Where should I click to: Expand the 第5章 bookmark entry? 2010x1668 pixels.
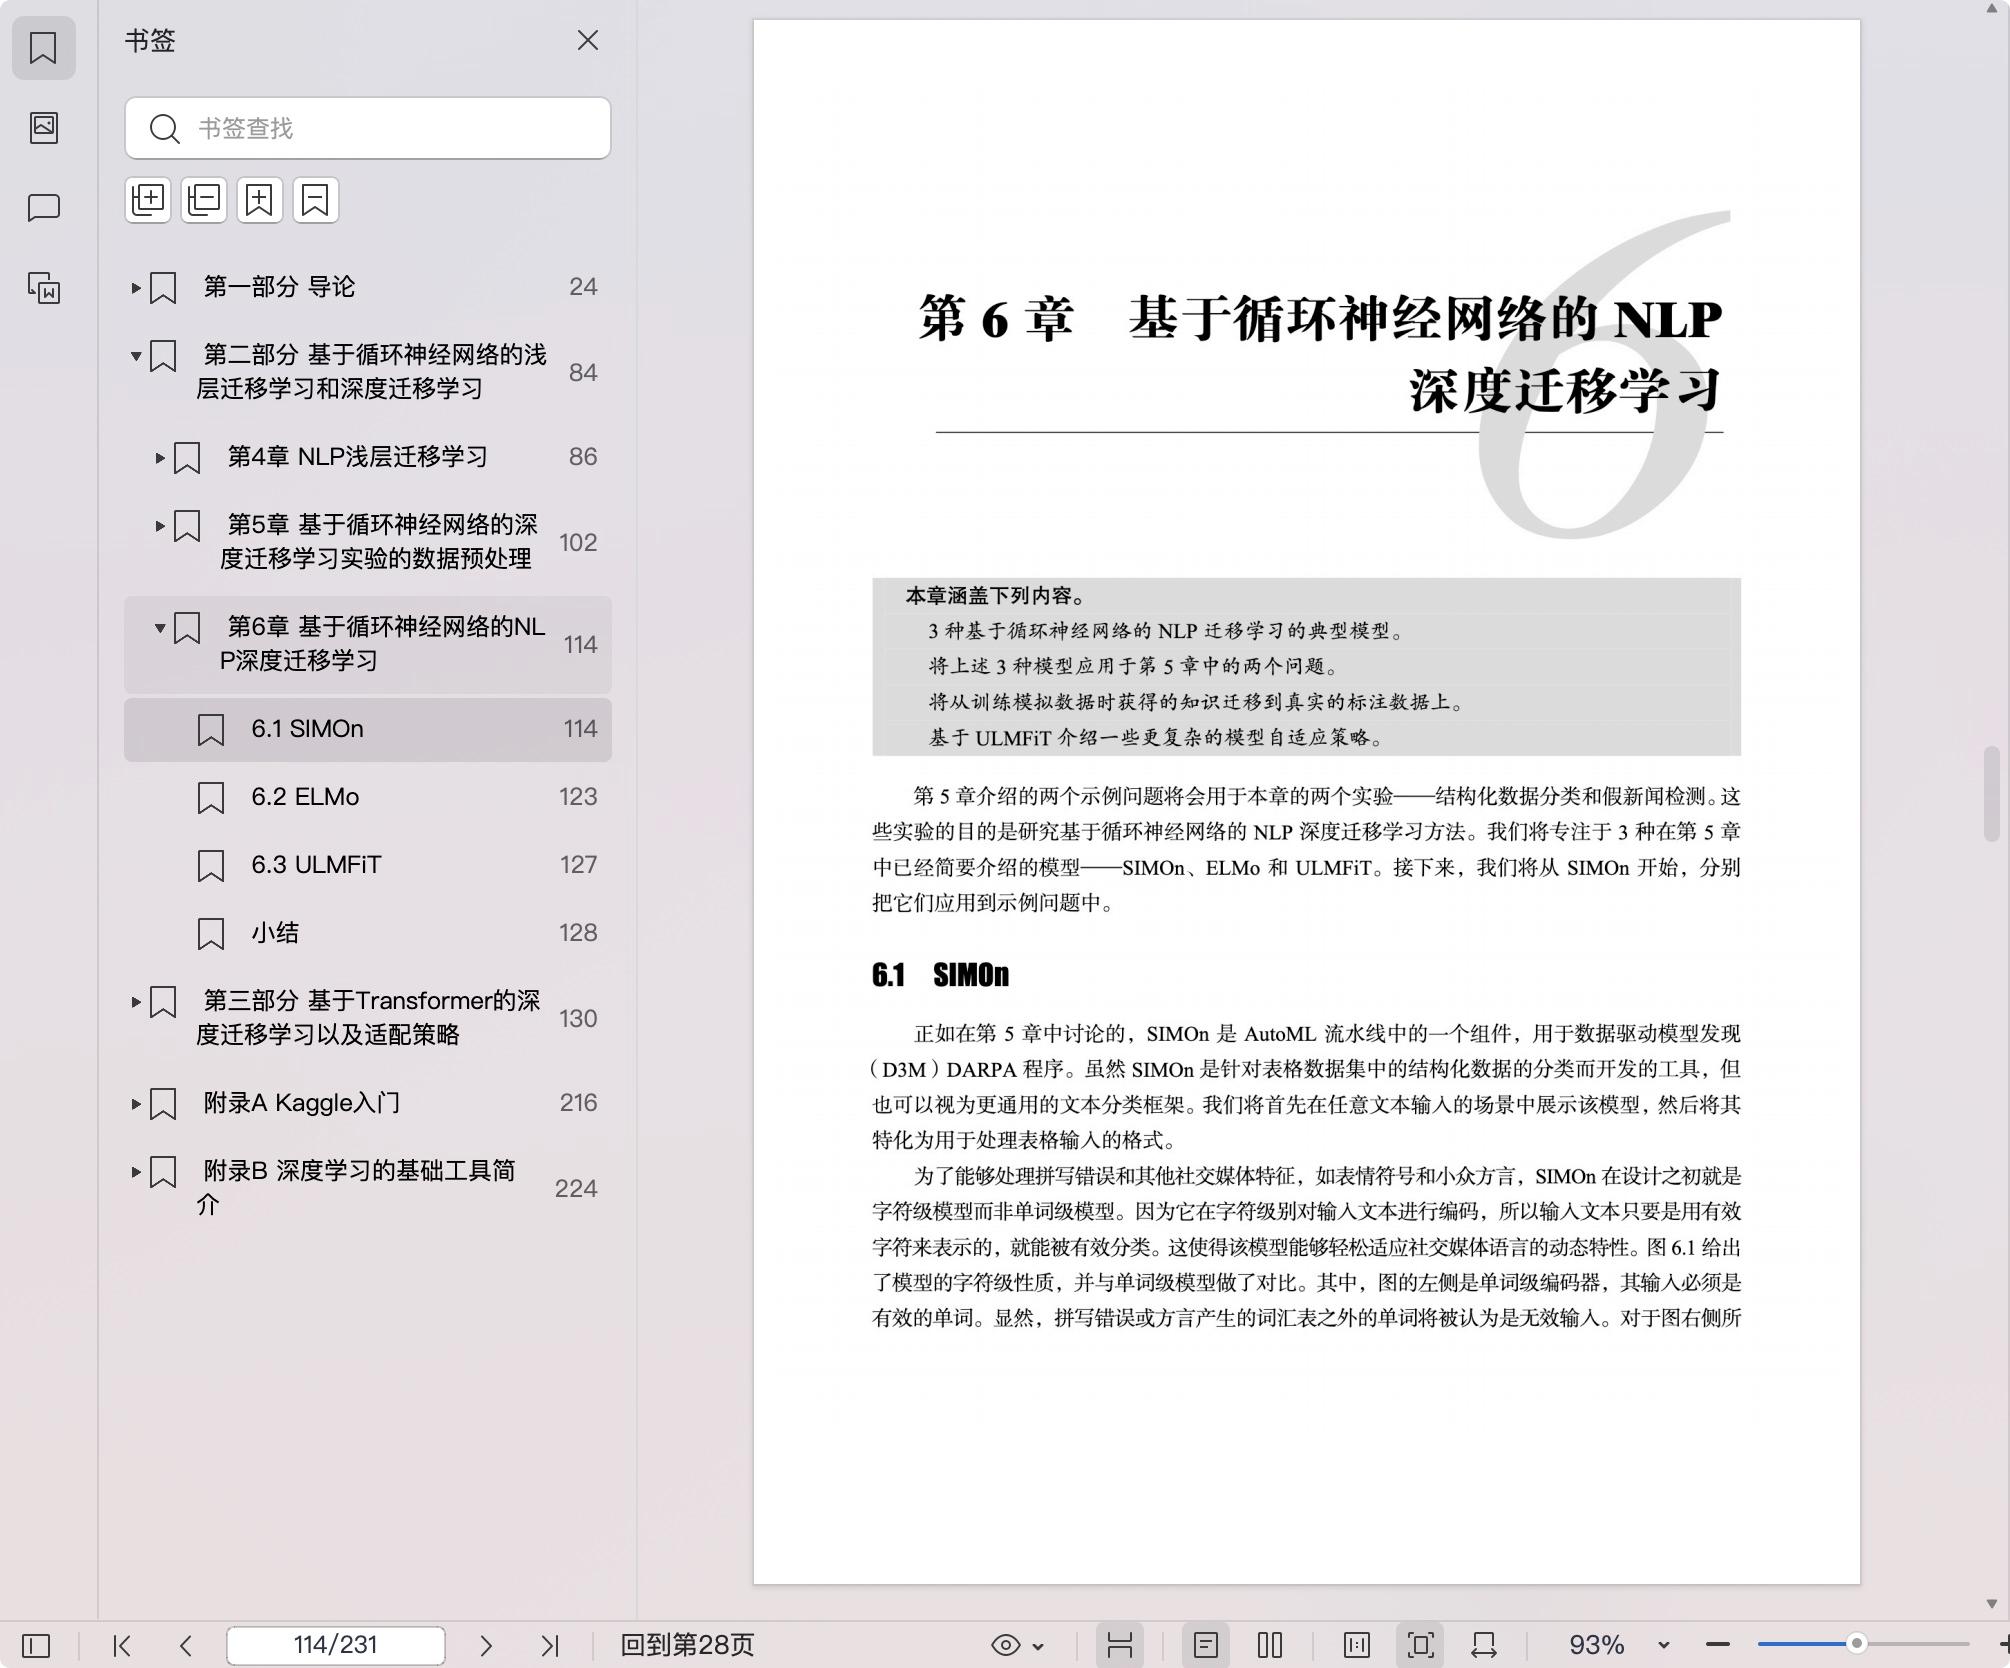pos(160,526)
